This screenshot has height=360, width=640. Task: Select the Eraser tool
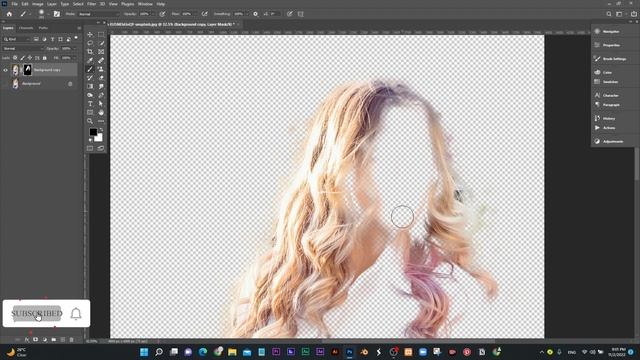pos(101,78)
